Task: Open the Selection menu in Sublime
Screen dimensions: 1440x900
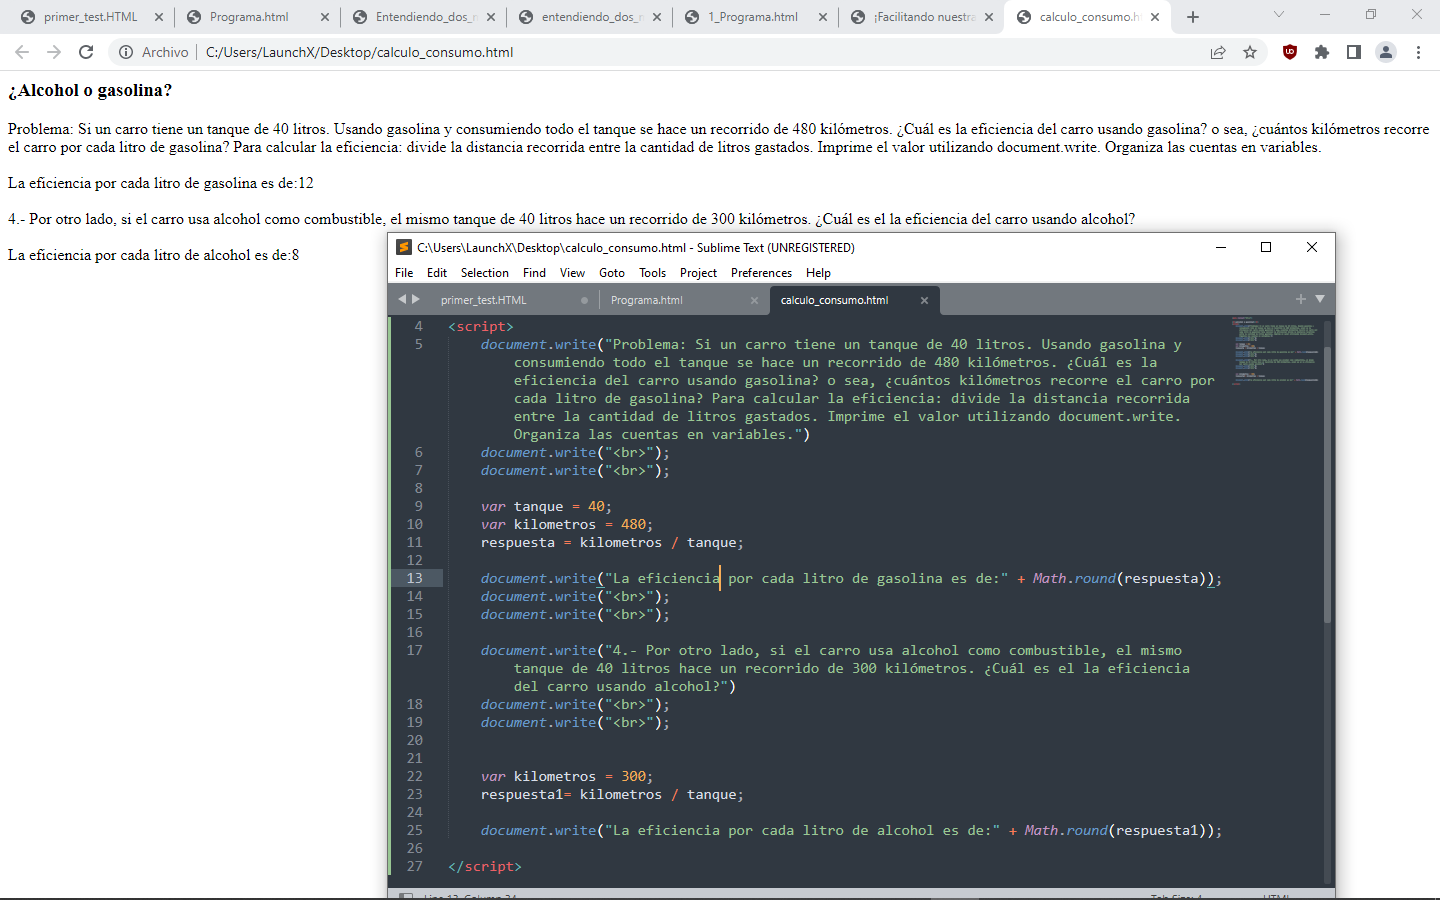Action: coord(485,273)
